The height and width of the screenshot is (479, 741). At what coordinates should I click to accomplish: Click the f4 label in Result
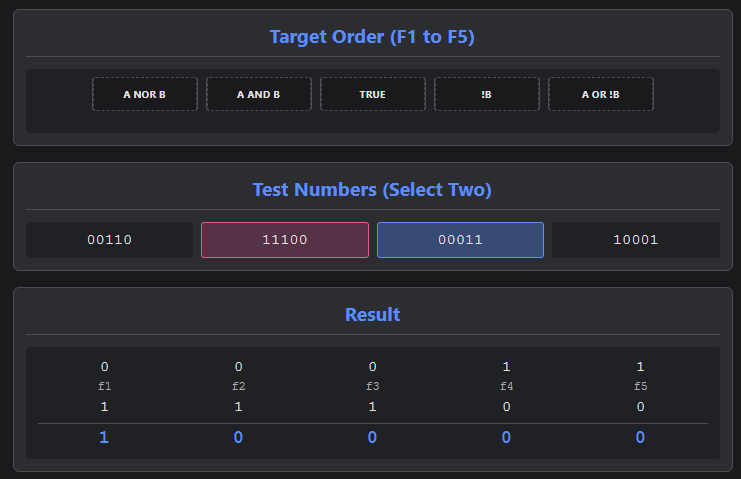(x=506, y=387)
